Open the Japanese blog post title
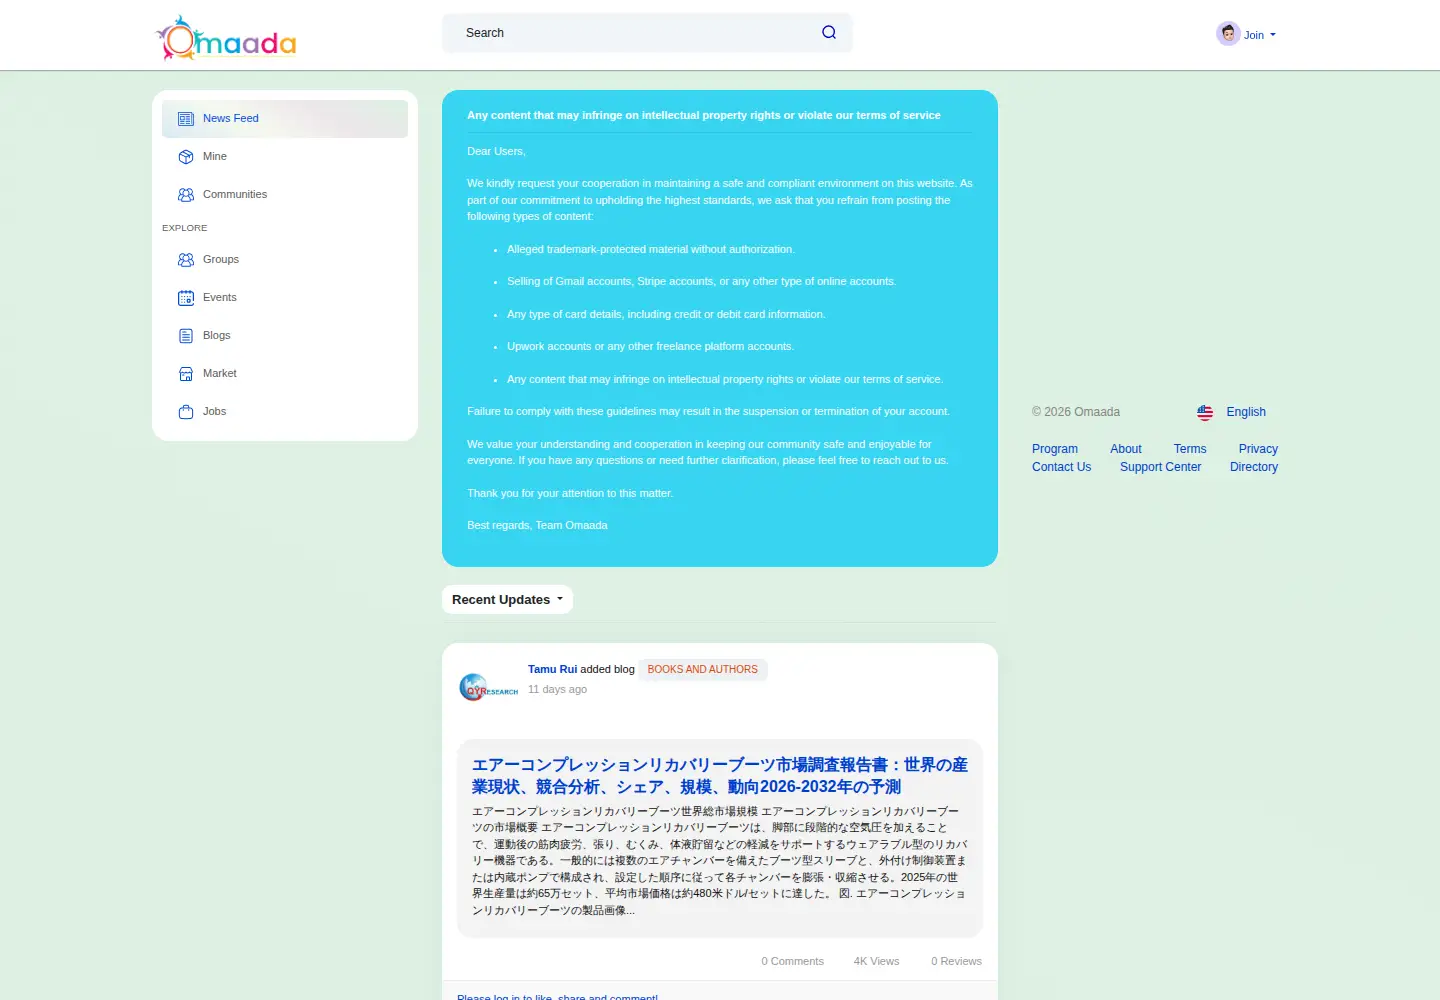Screen dimensions: 1440x1000 pyautogui.click(x=720, y=776)
